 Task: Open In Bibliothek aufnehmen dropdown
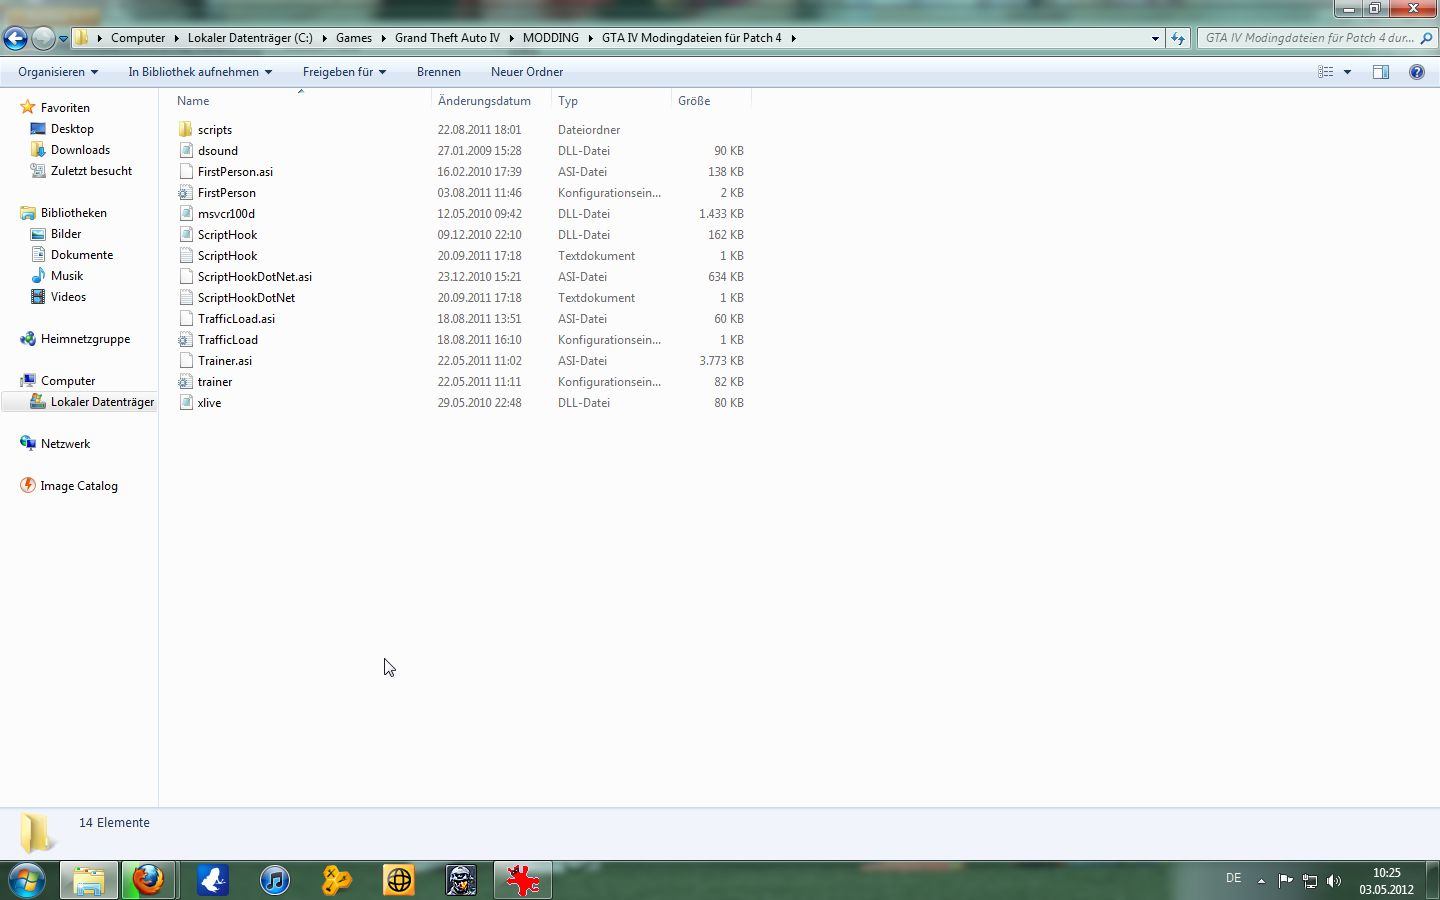(200, 72)
